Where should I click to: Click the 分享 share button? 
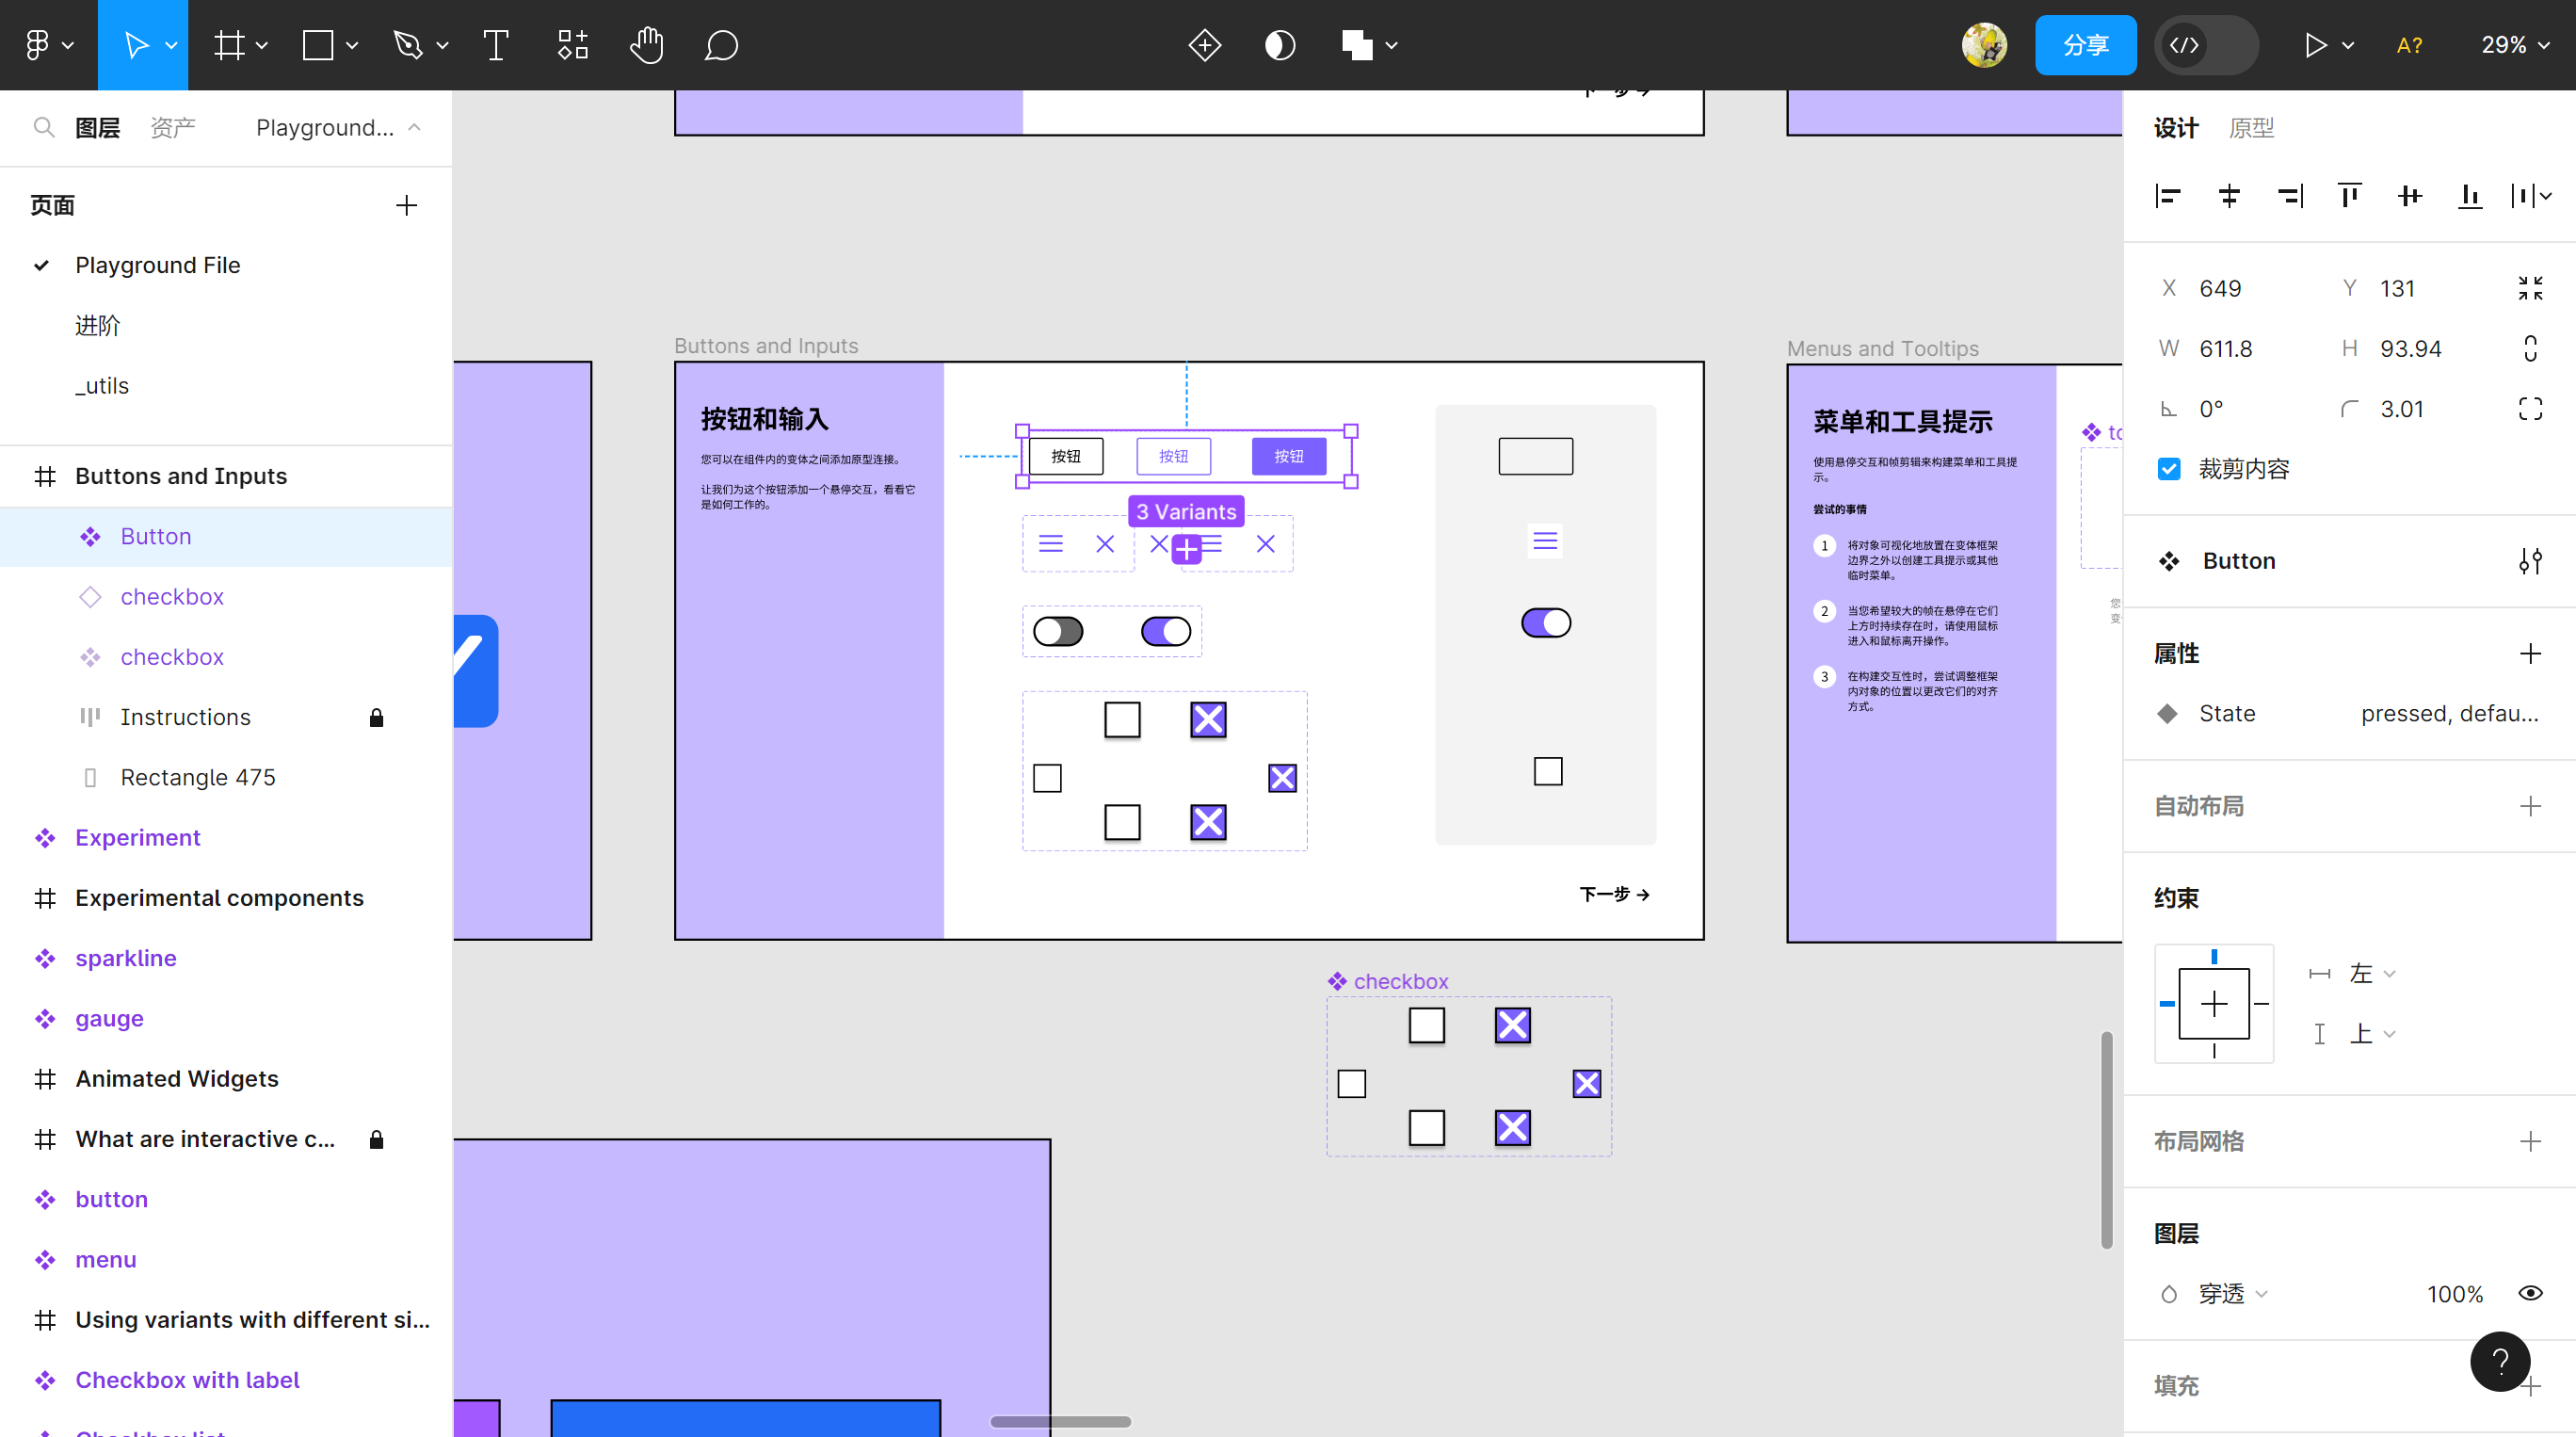[x=2085, y=45]
